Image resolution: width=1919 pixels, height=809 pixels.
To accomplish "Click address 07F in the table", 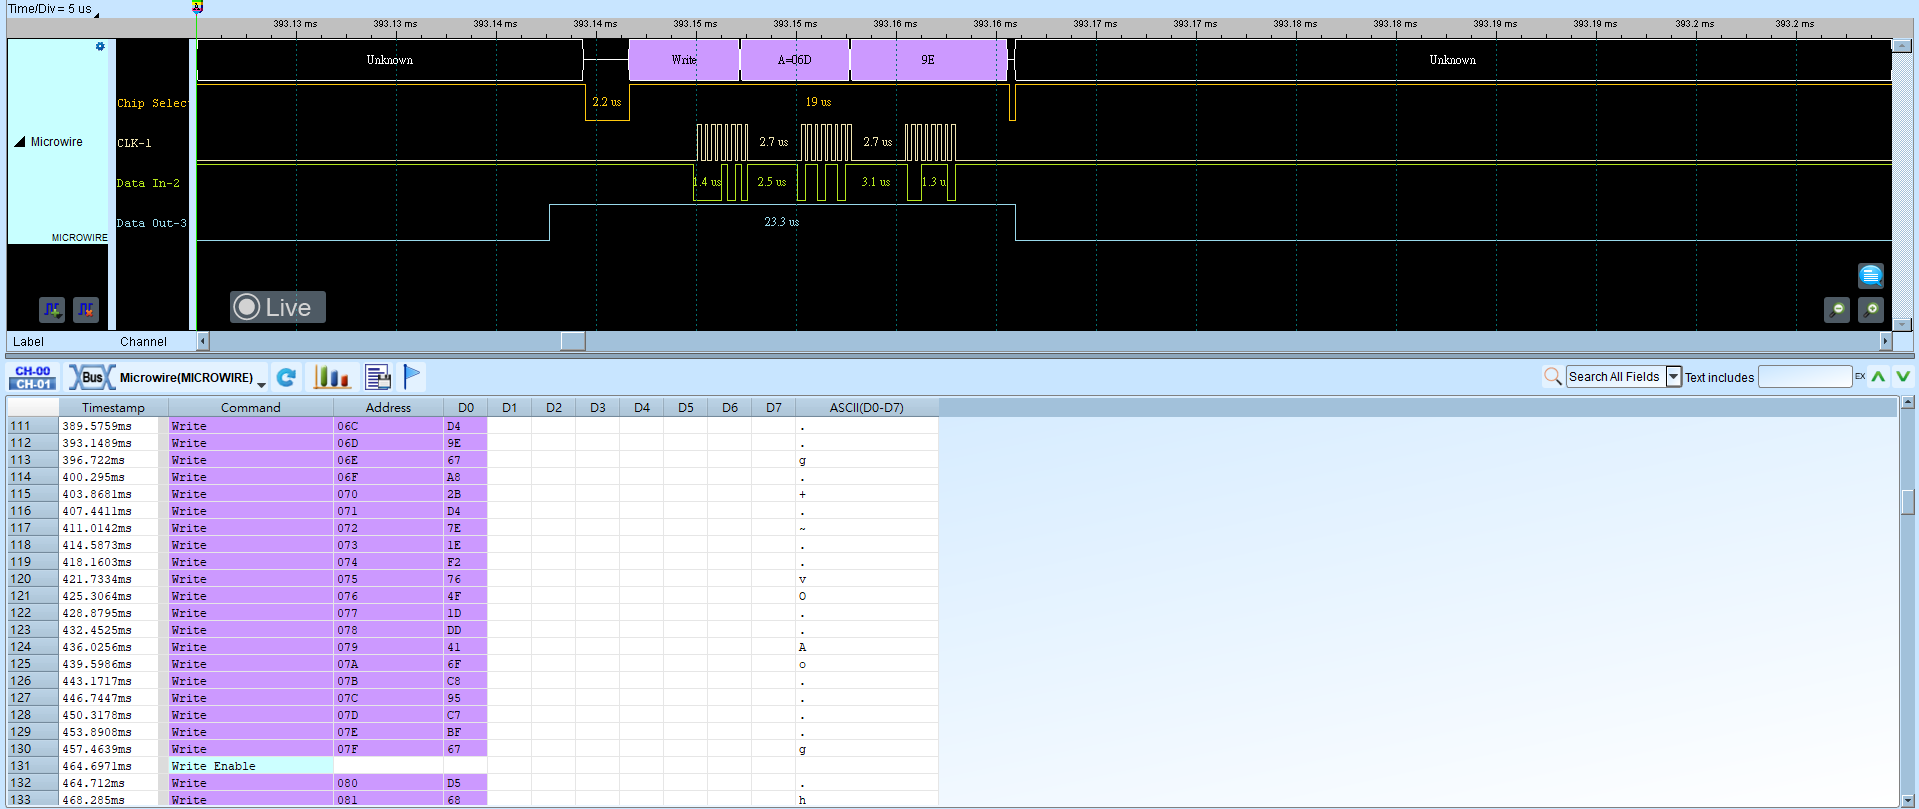I will coord(347,749).
